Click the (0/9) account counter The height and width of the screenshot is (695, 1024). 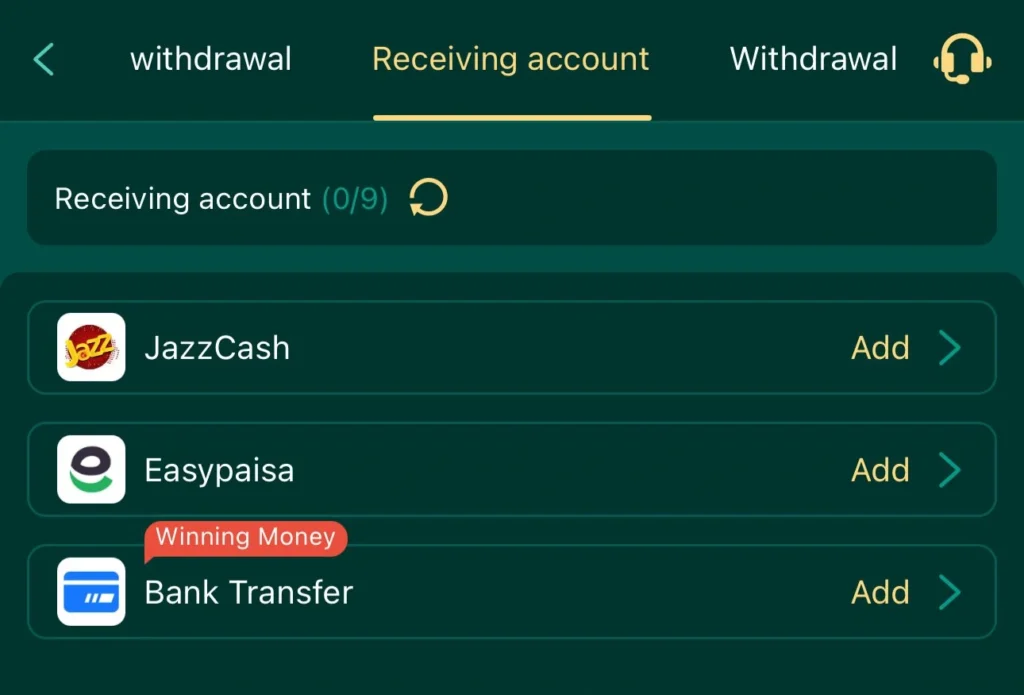click(x=356, y=198)
